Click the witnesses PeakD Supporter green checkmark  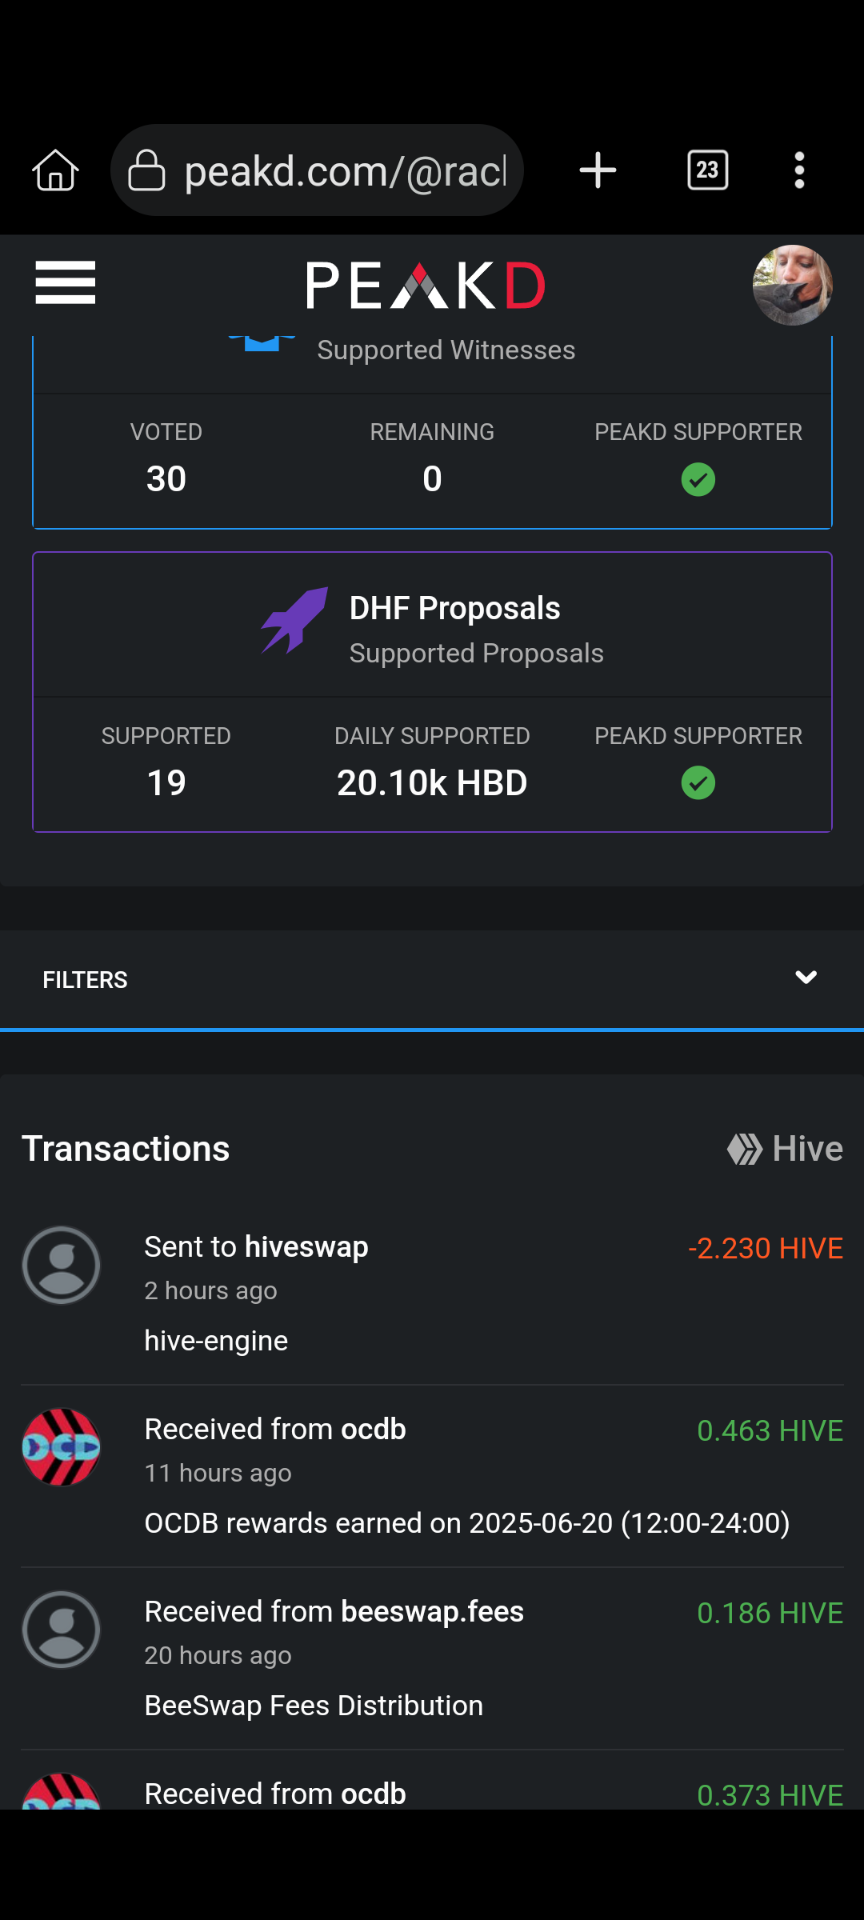coord(698,480)
